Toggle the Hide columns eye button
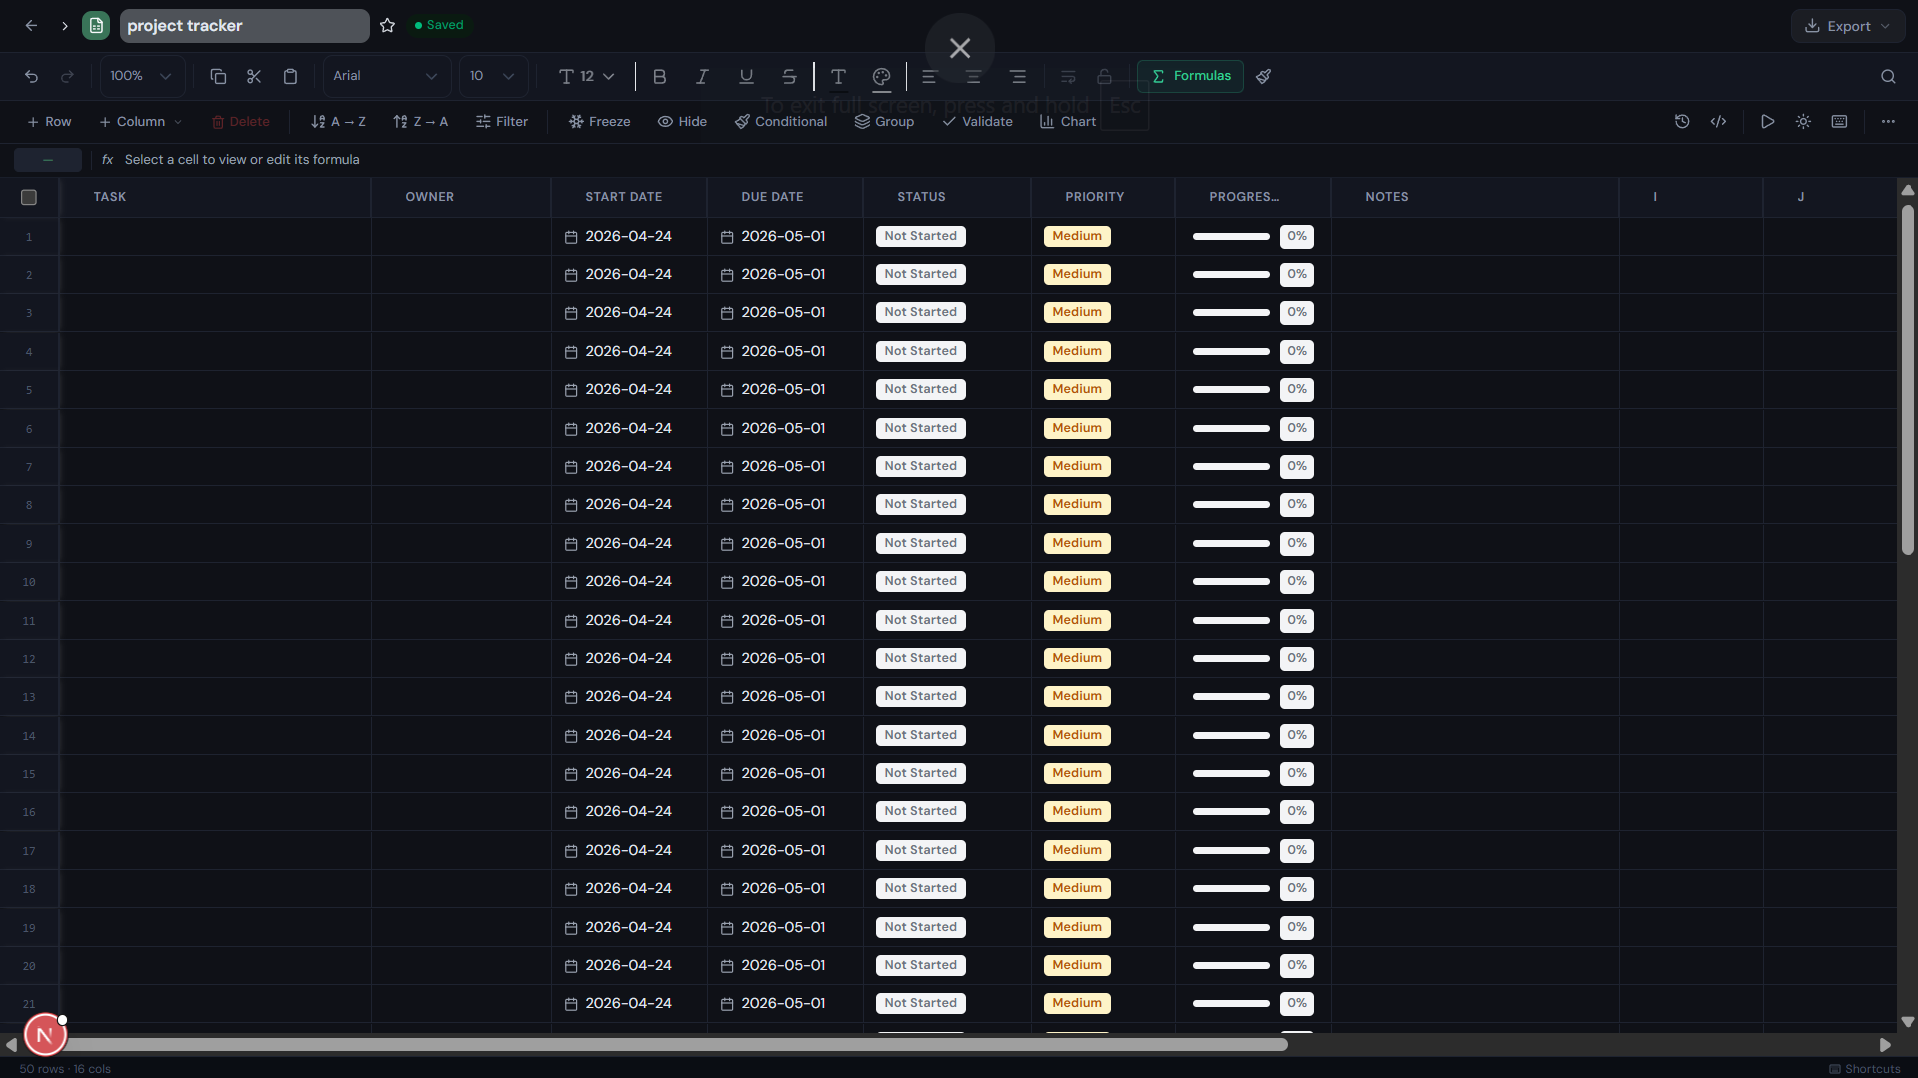The width and height of the screenshot is (1918, 1078). (x=682, y=122)
